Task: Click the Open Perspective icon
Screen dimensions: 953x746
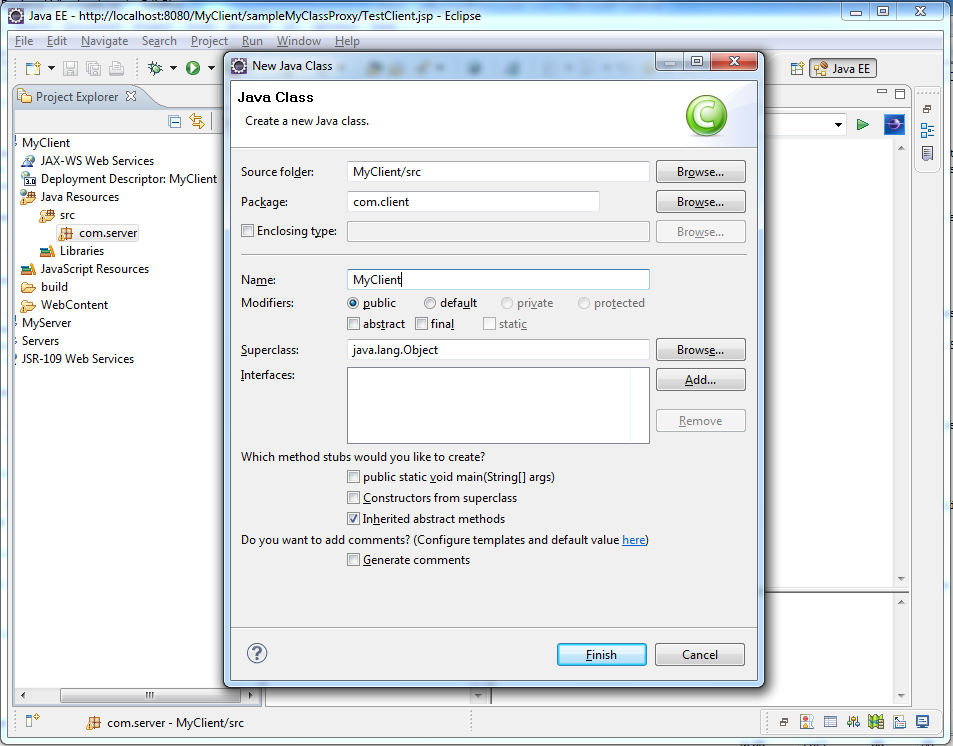Action: 797,69
